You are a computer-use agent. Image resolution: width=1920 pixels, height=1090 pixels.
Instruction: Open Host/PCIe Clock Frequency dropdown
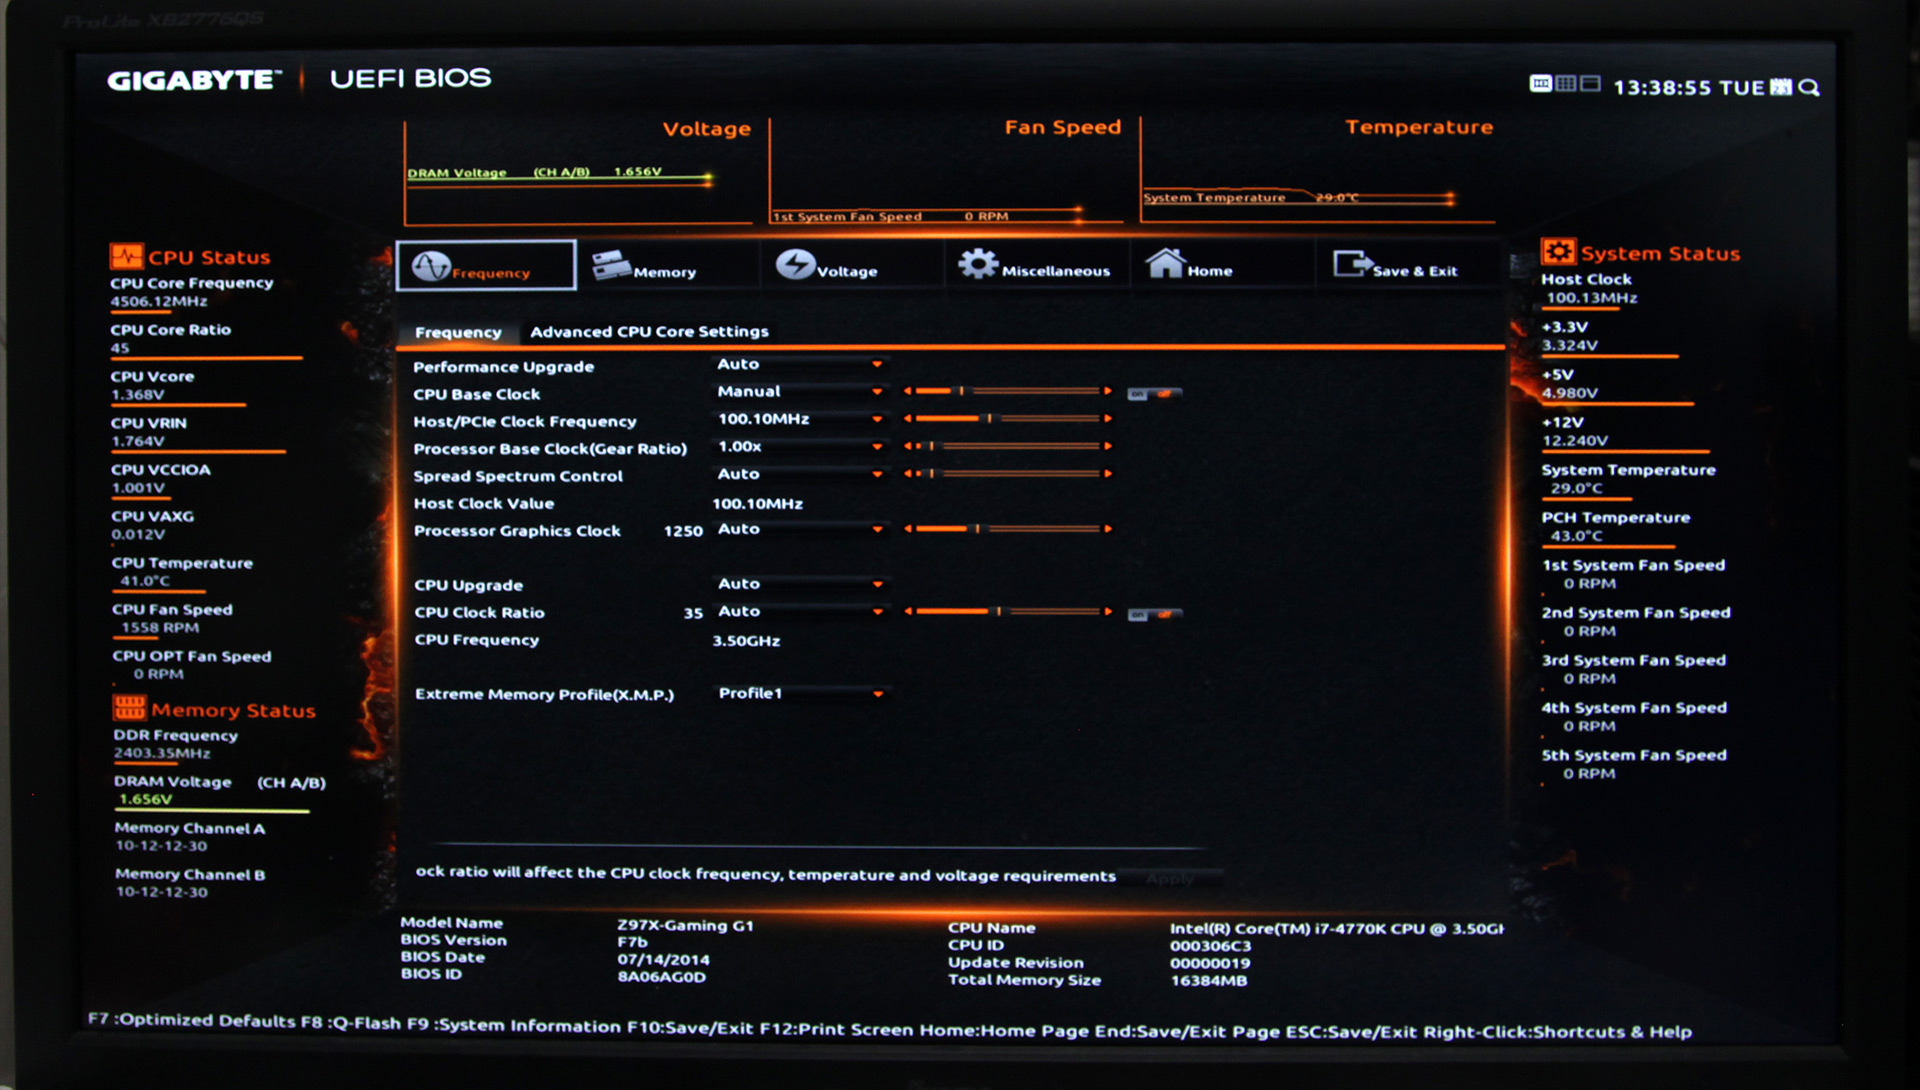point(800,419)
